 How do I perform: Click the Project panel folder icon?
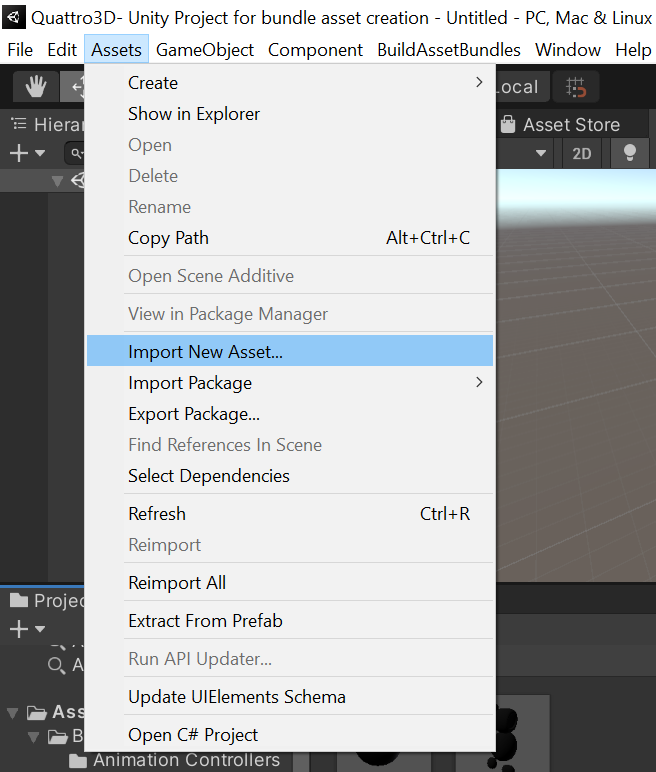(x=18, y=600)
